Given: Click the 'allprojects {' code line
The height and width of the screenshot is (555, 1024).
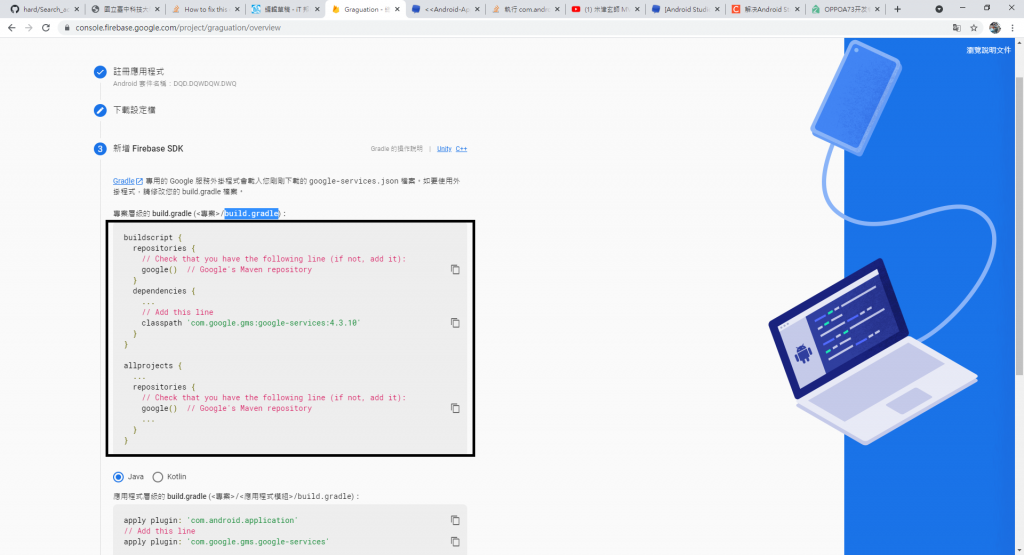Looking at the screenshot, I should (152, 366).
